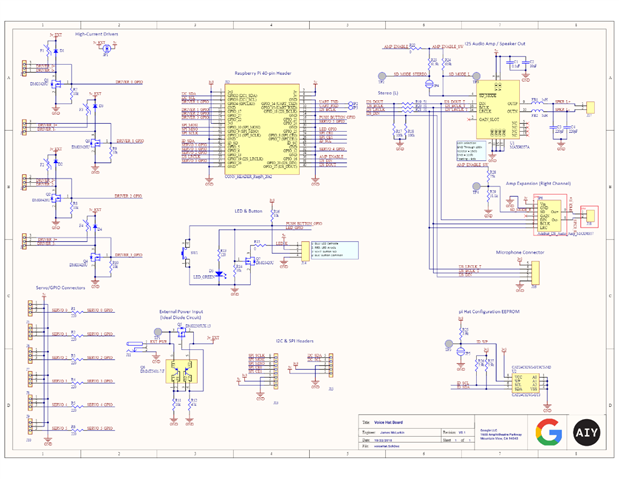Click the ideal diode MOSFET above Q6 block

click(182, 331)
